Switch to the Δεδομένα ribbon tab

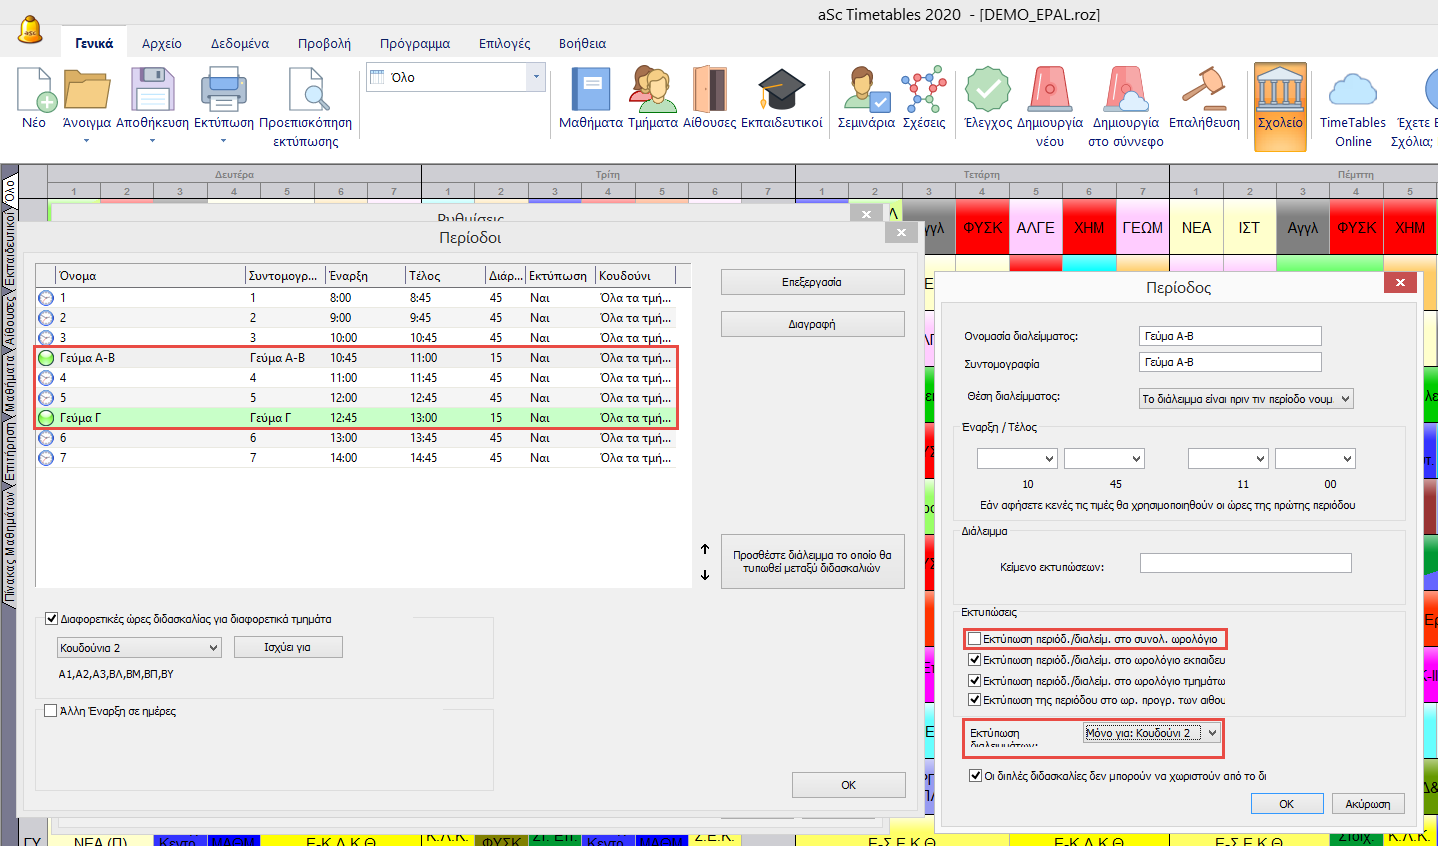(x=239, y=43)
